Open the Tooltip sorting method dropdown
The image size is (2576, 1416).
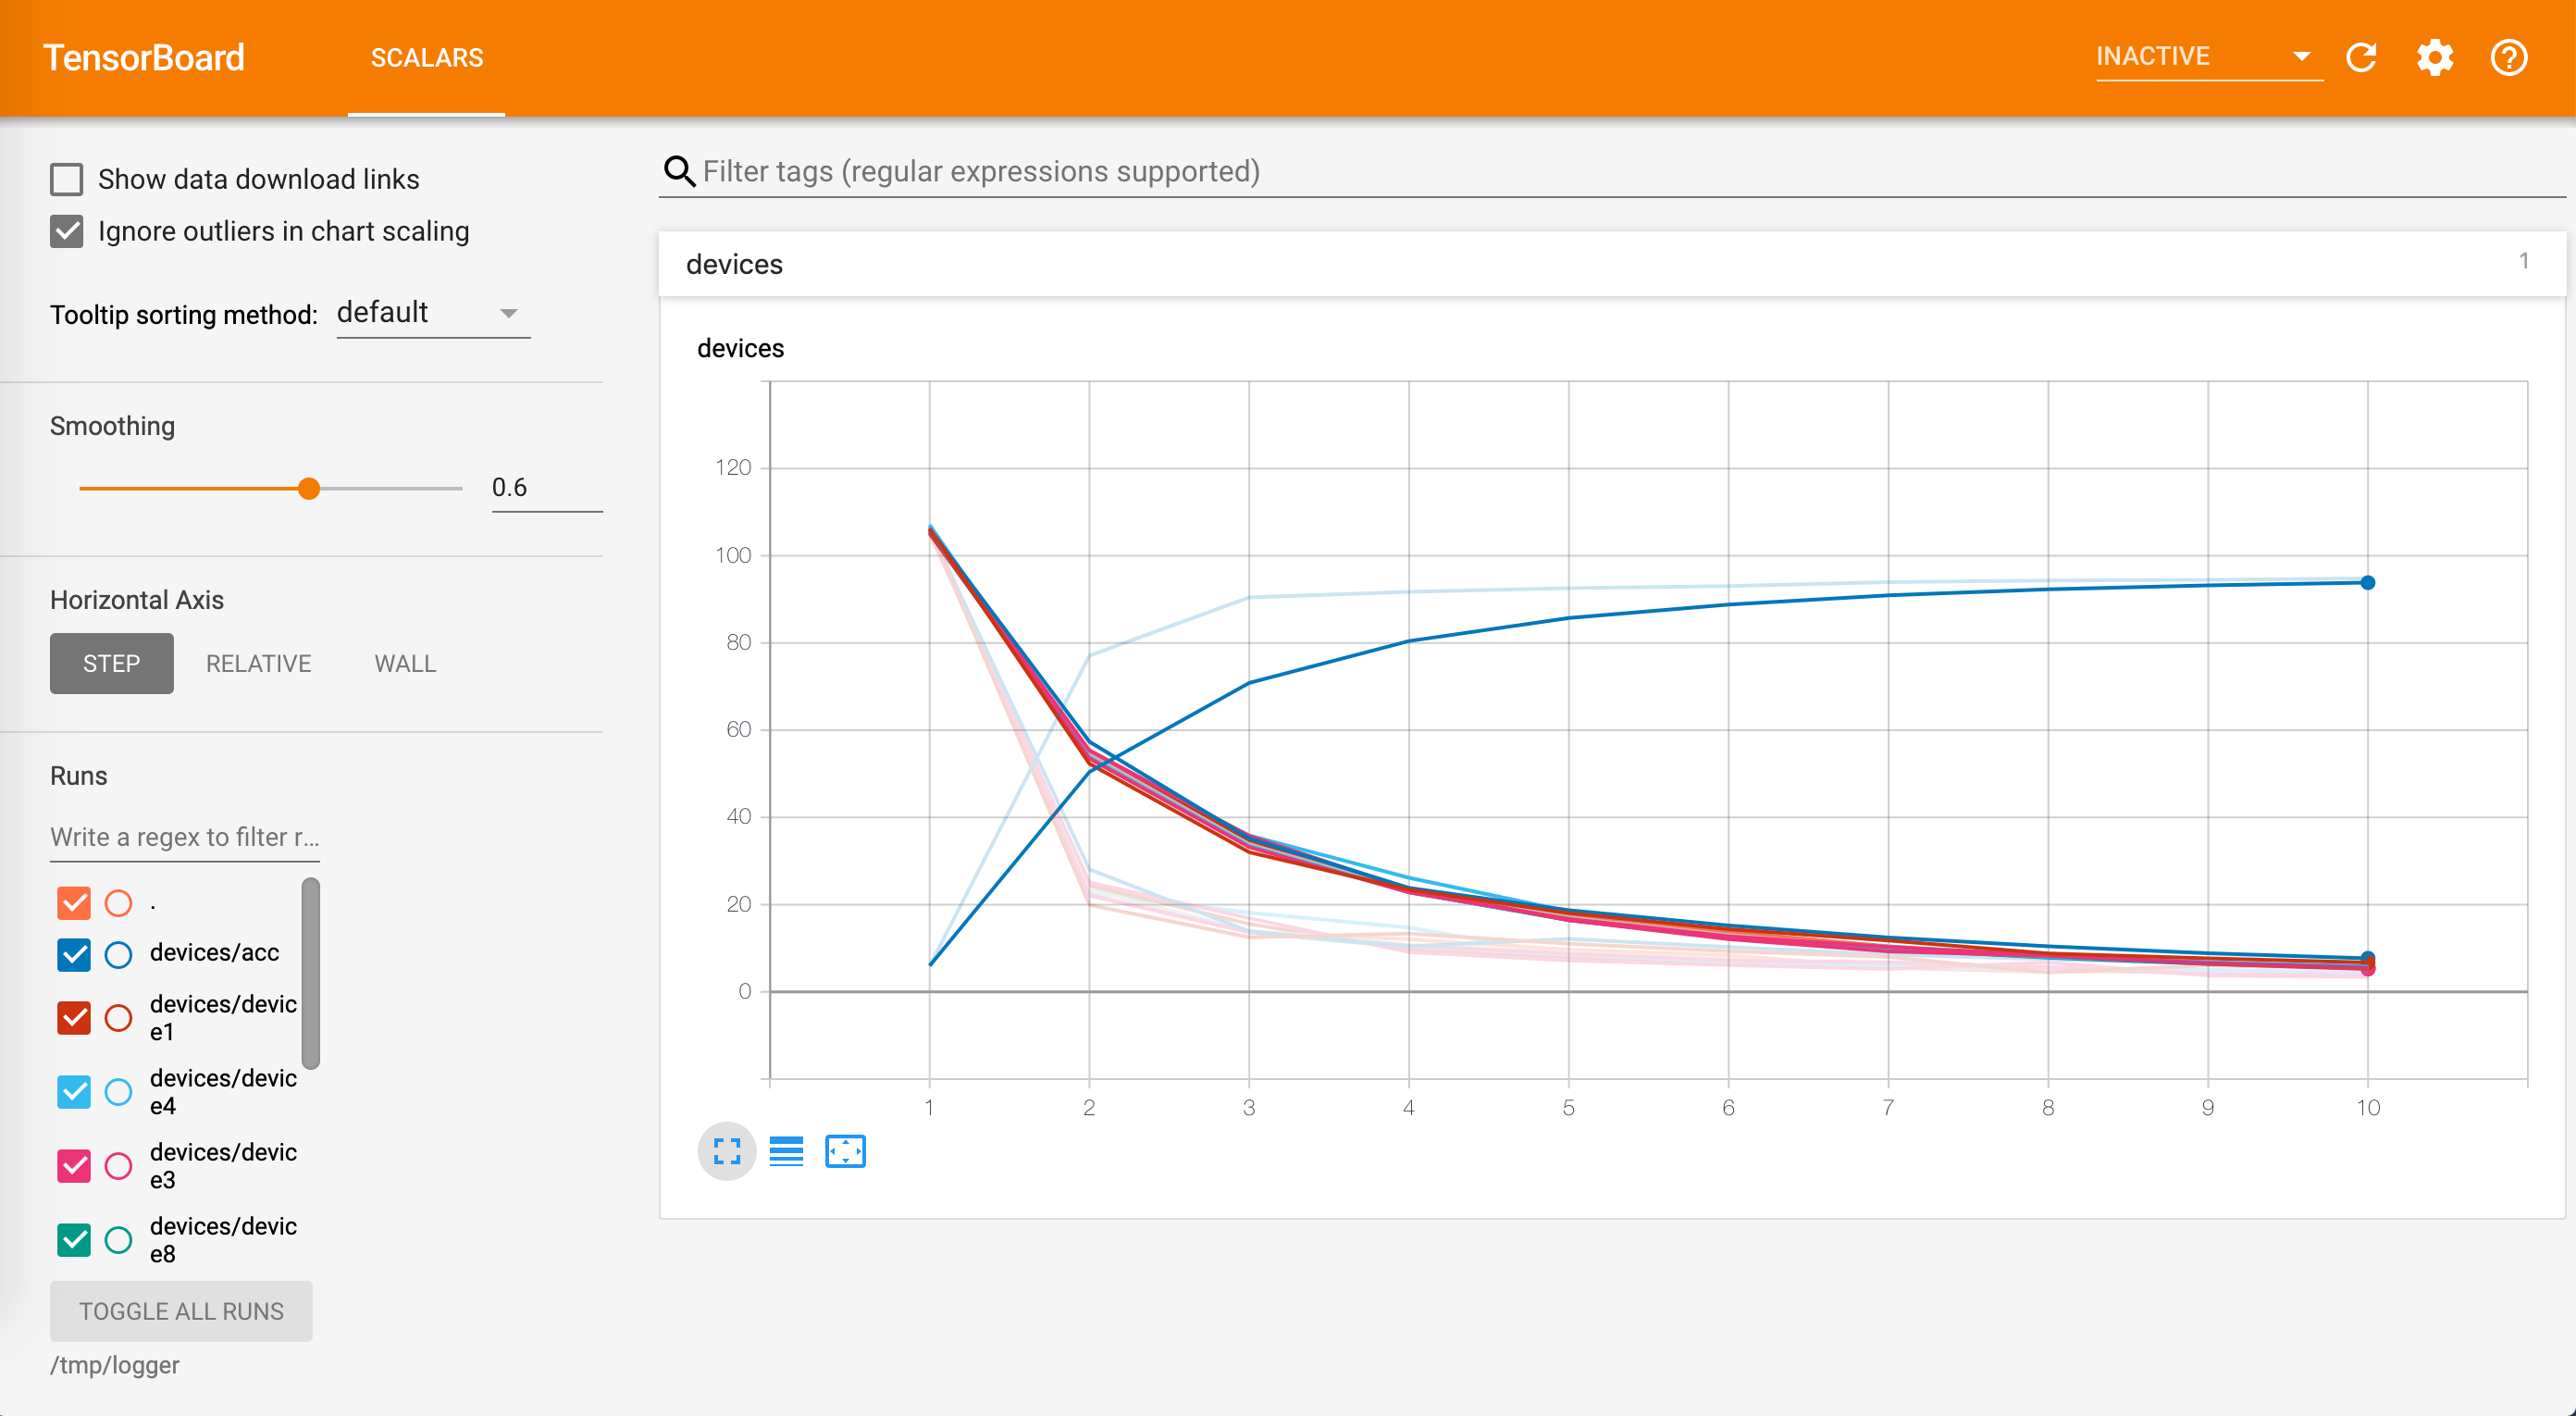pos(432,313)
